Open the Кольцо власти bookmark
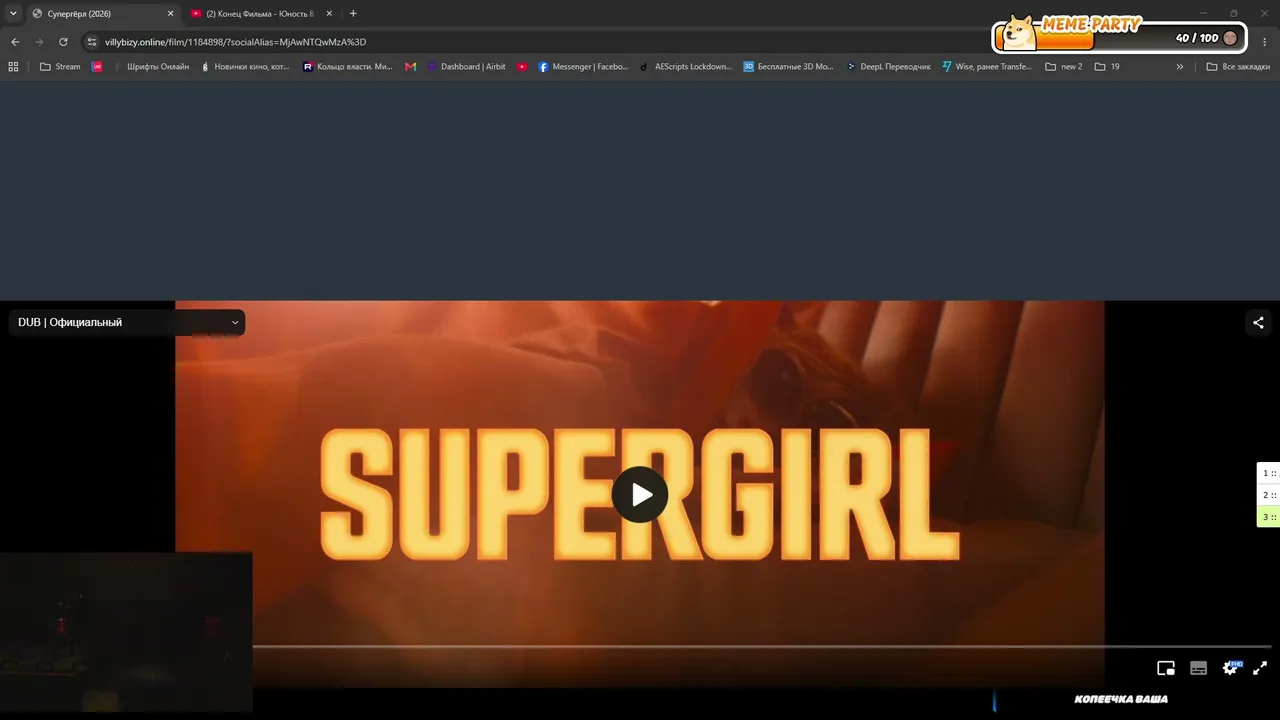 (348, 67)
